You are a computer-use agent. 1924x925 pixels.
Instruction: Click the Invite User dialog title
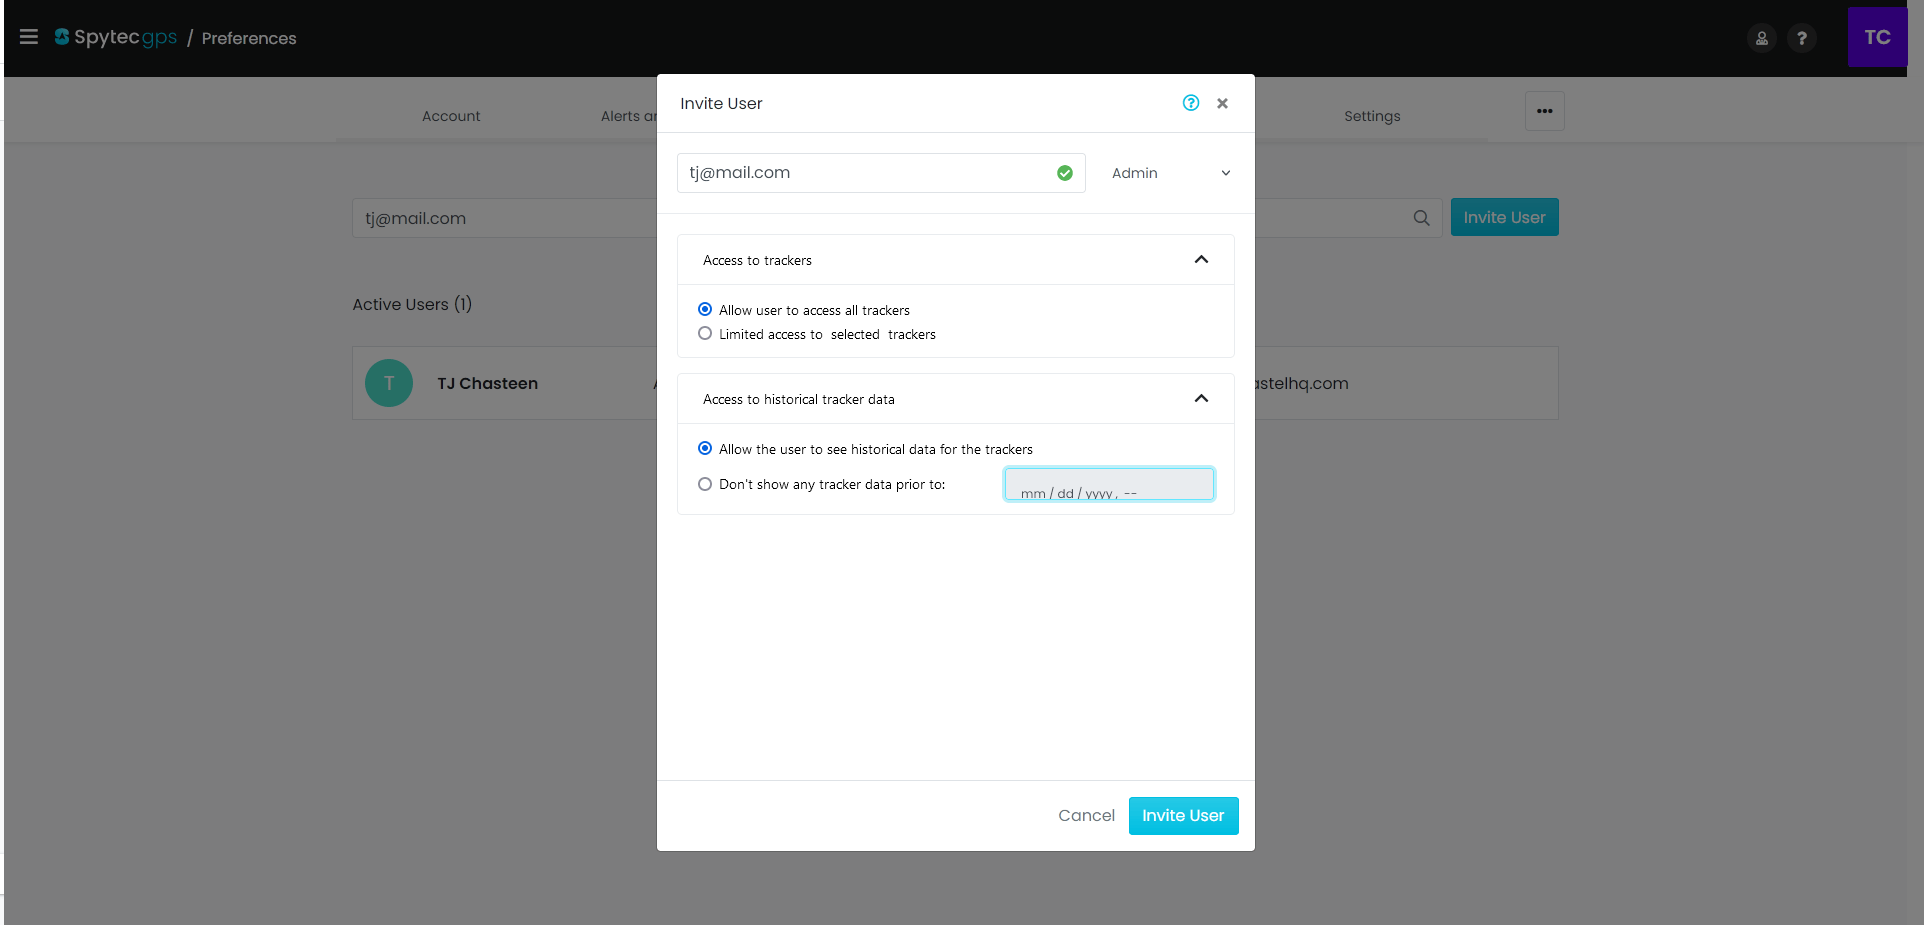click(721, 103)
